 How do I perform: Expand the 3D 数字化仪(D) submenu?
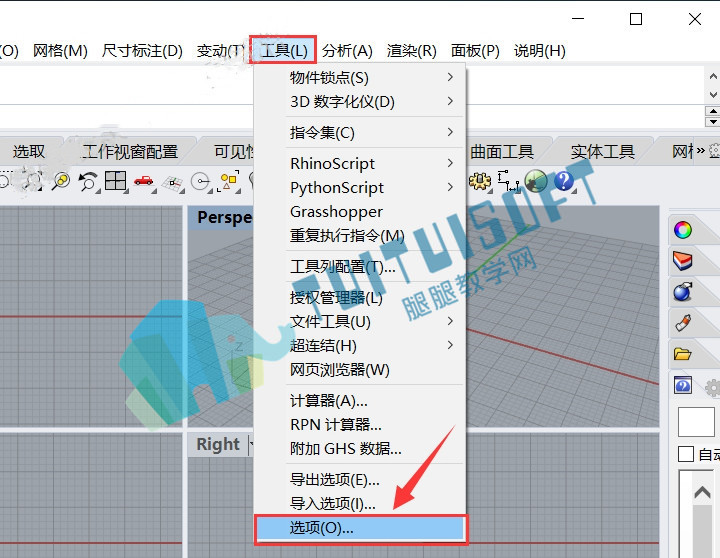tap(359, 101)
